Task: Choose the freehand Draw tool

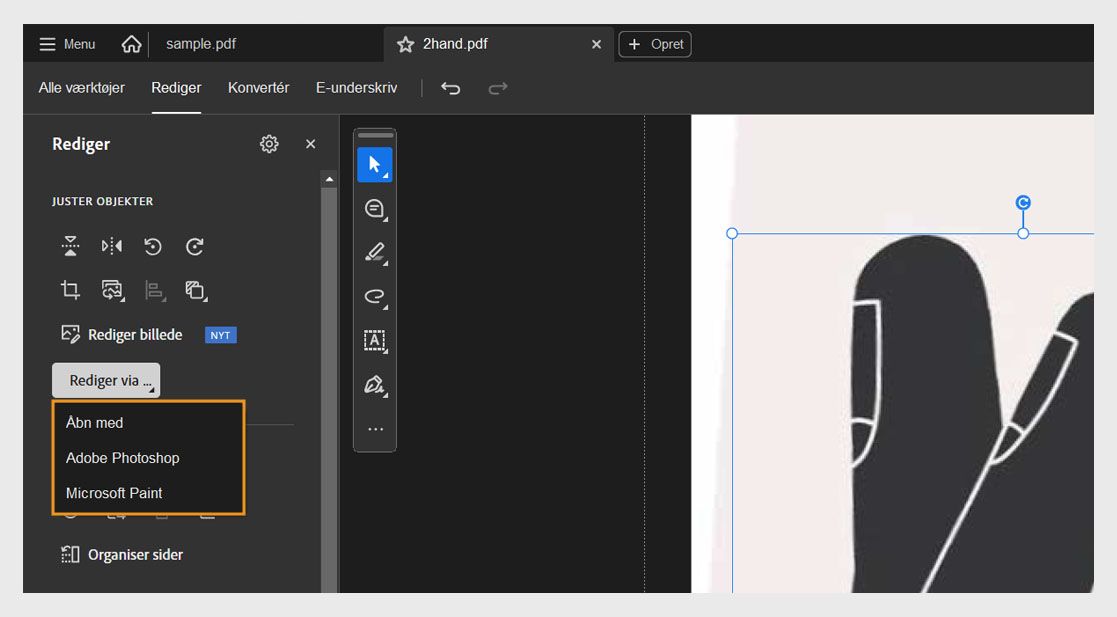Action: coord(374,296)
